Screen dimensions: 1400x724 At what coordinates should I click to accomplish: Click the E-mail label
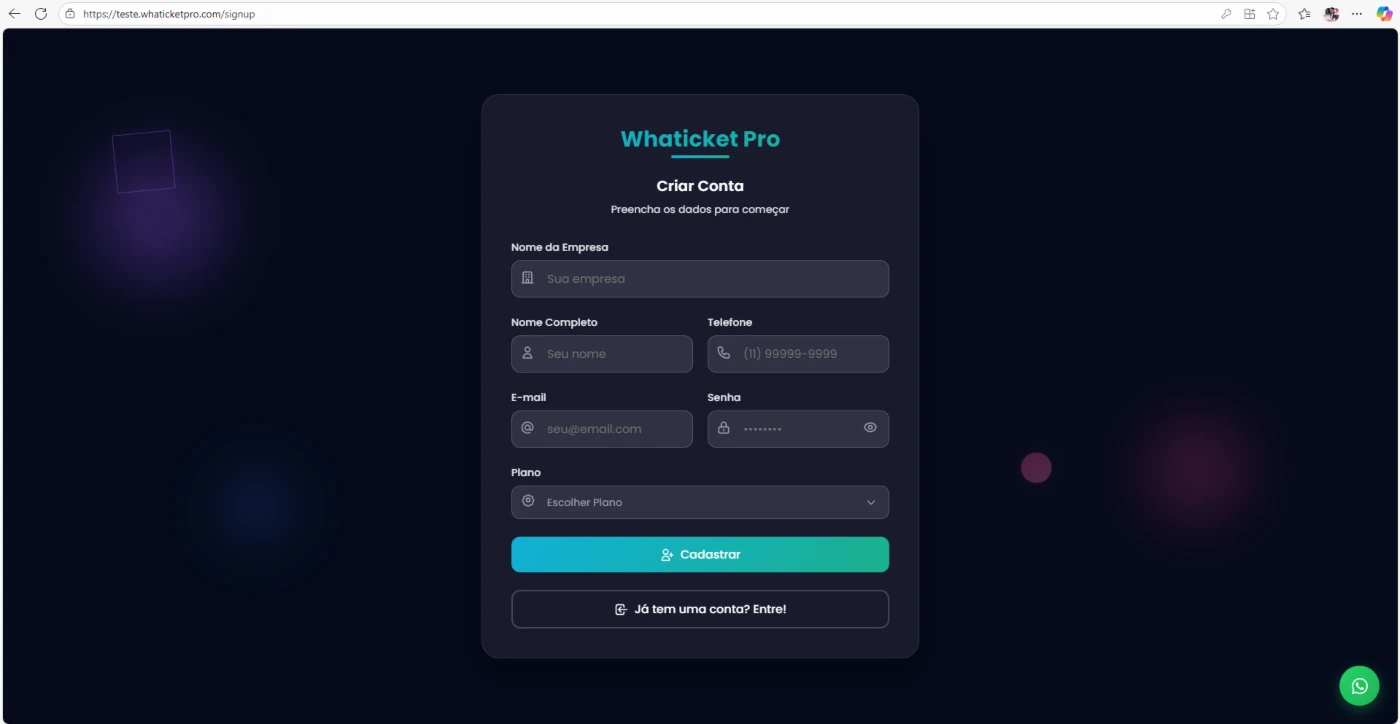[529, 397]
